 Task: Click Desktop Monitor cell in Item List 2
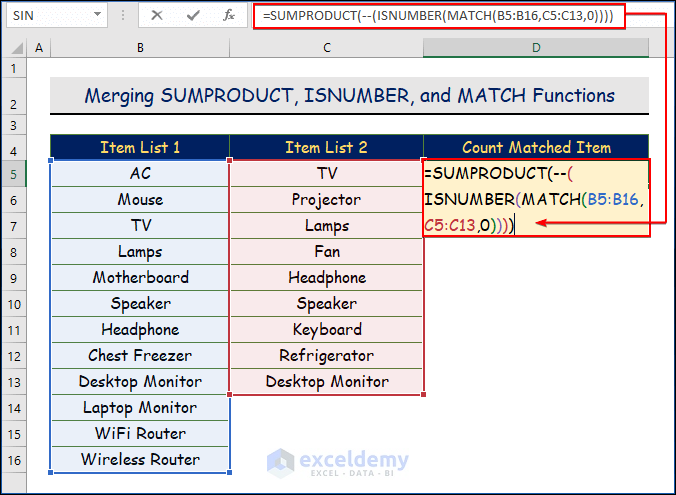pyautogui.click(x=326, y=382)
